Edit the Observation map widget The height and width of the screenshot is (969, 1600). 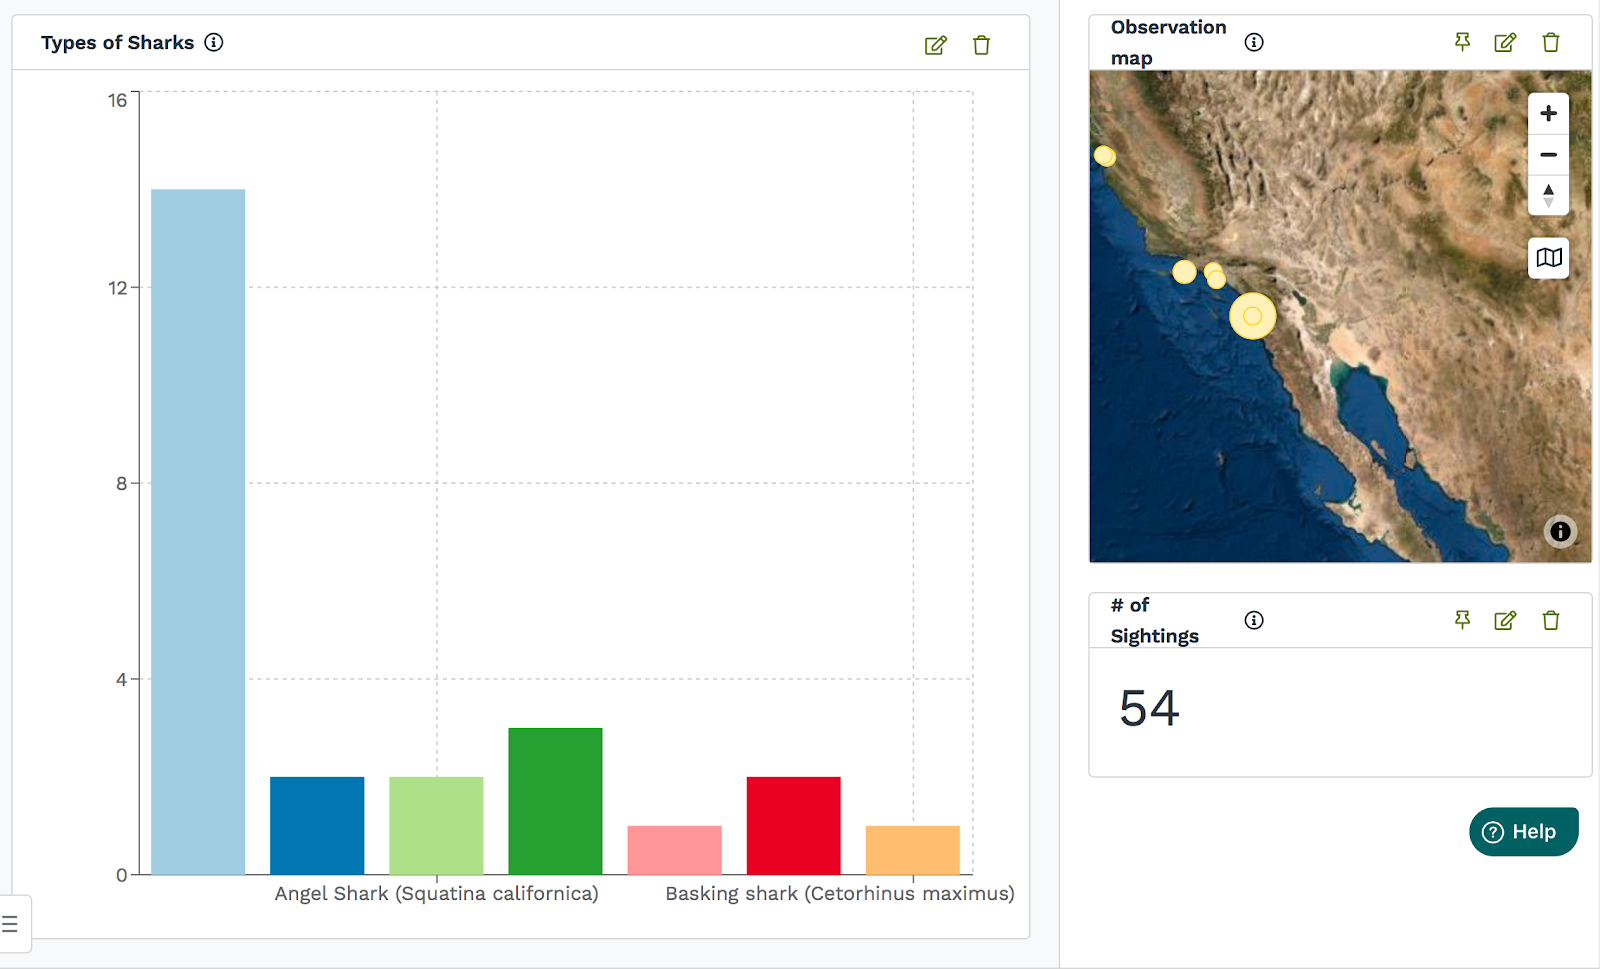(x=1505, y=42)
